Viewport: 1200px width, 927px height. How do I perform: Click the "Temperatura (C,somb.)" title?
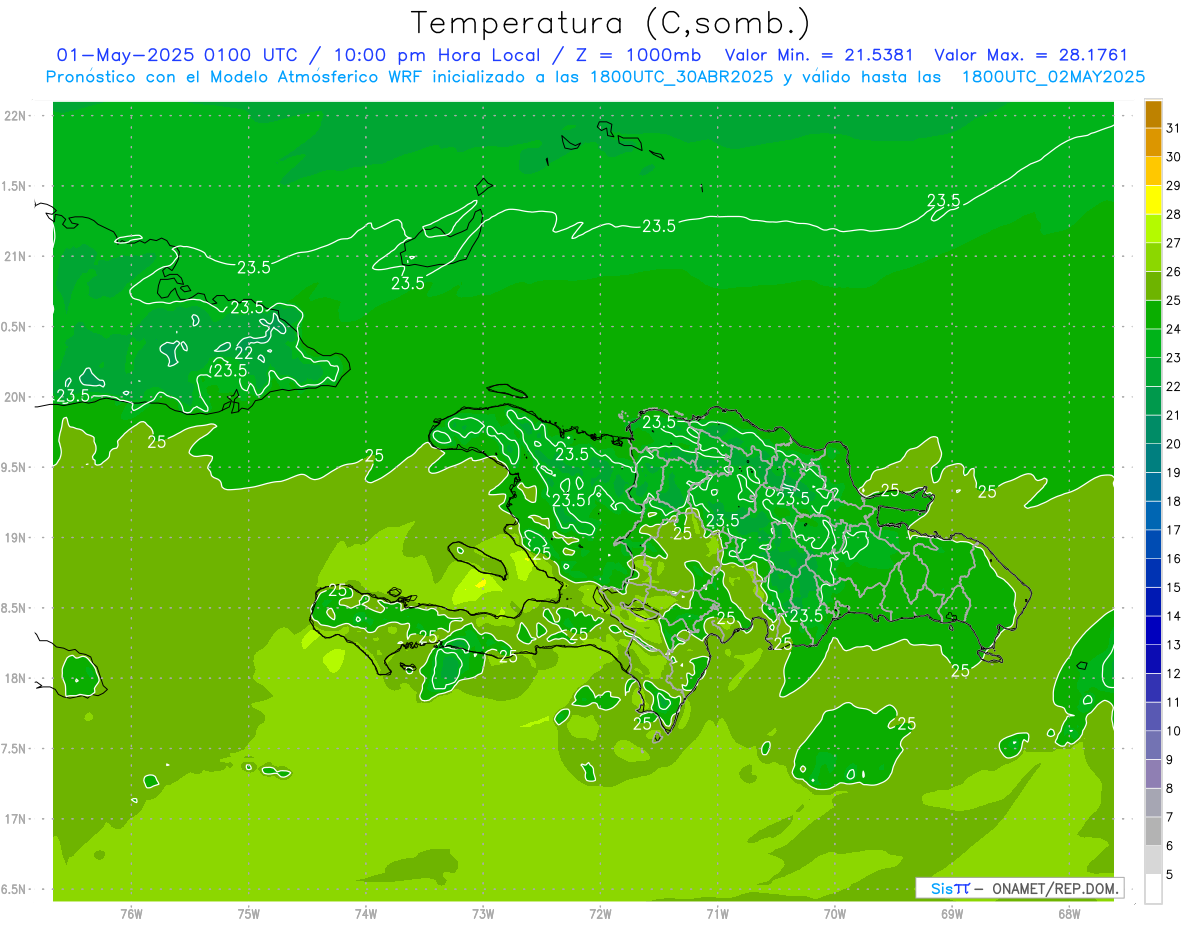pos(610,23)
